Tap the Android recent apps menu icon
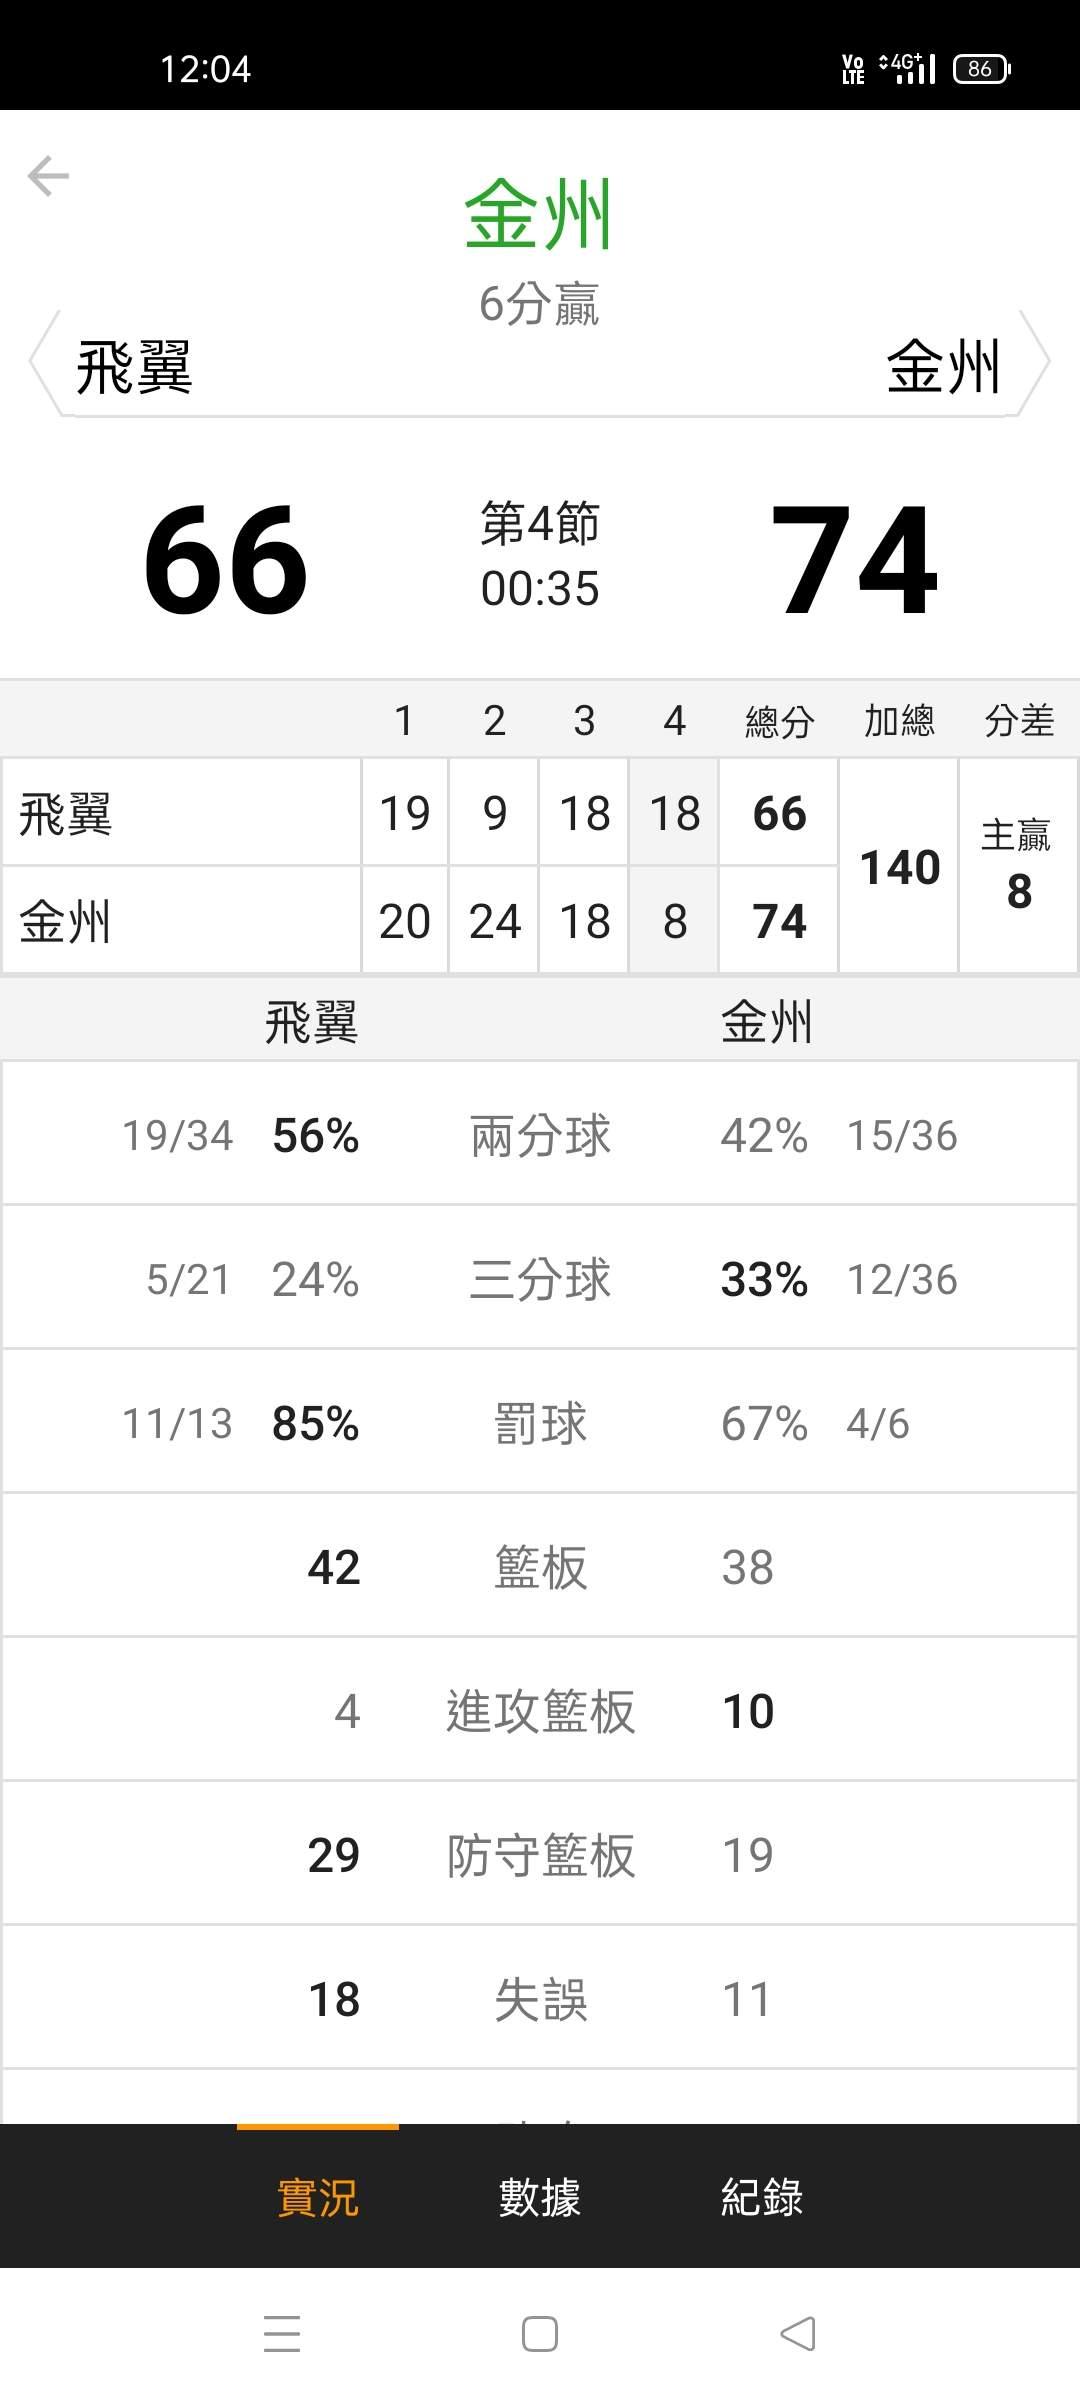 pyautogui.click(x=282, y=2333)
